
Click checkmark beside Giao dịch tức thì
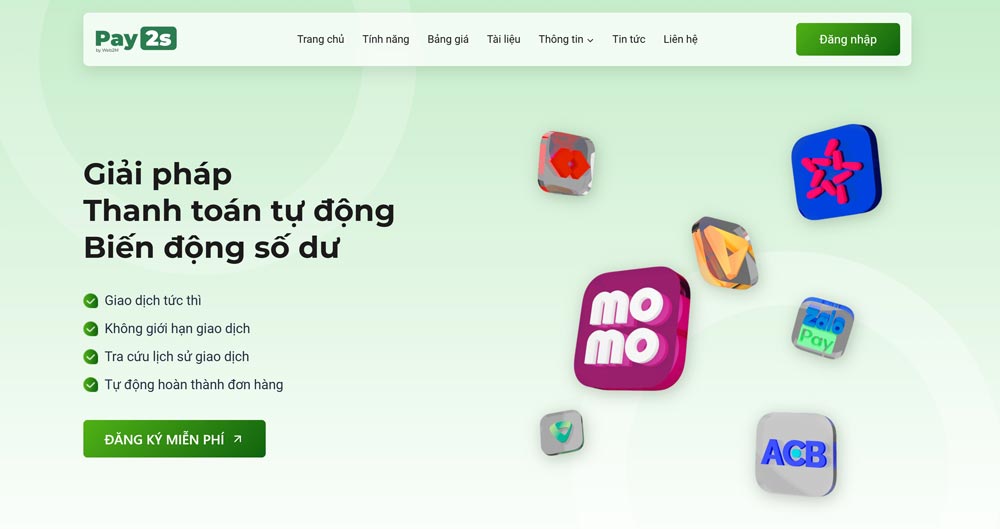pos(91,301)
